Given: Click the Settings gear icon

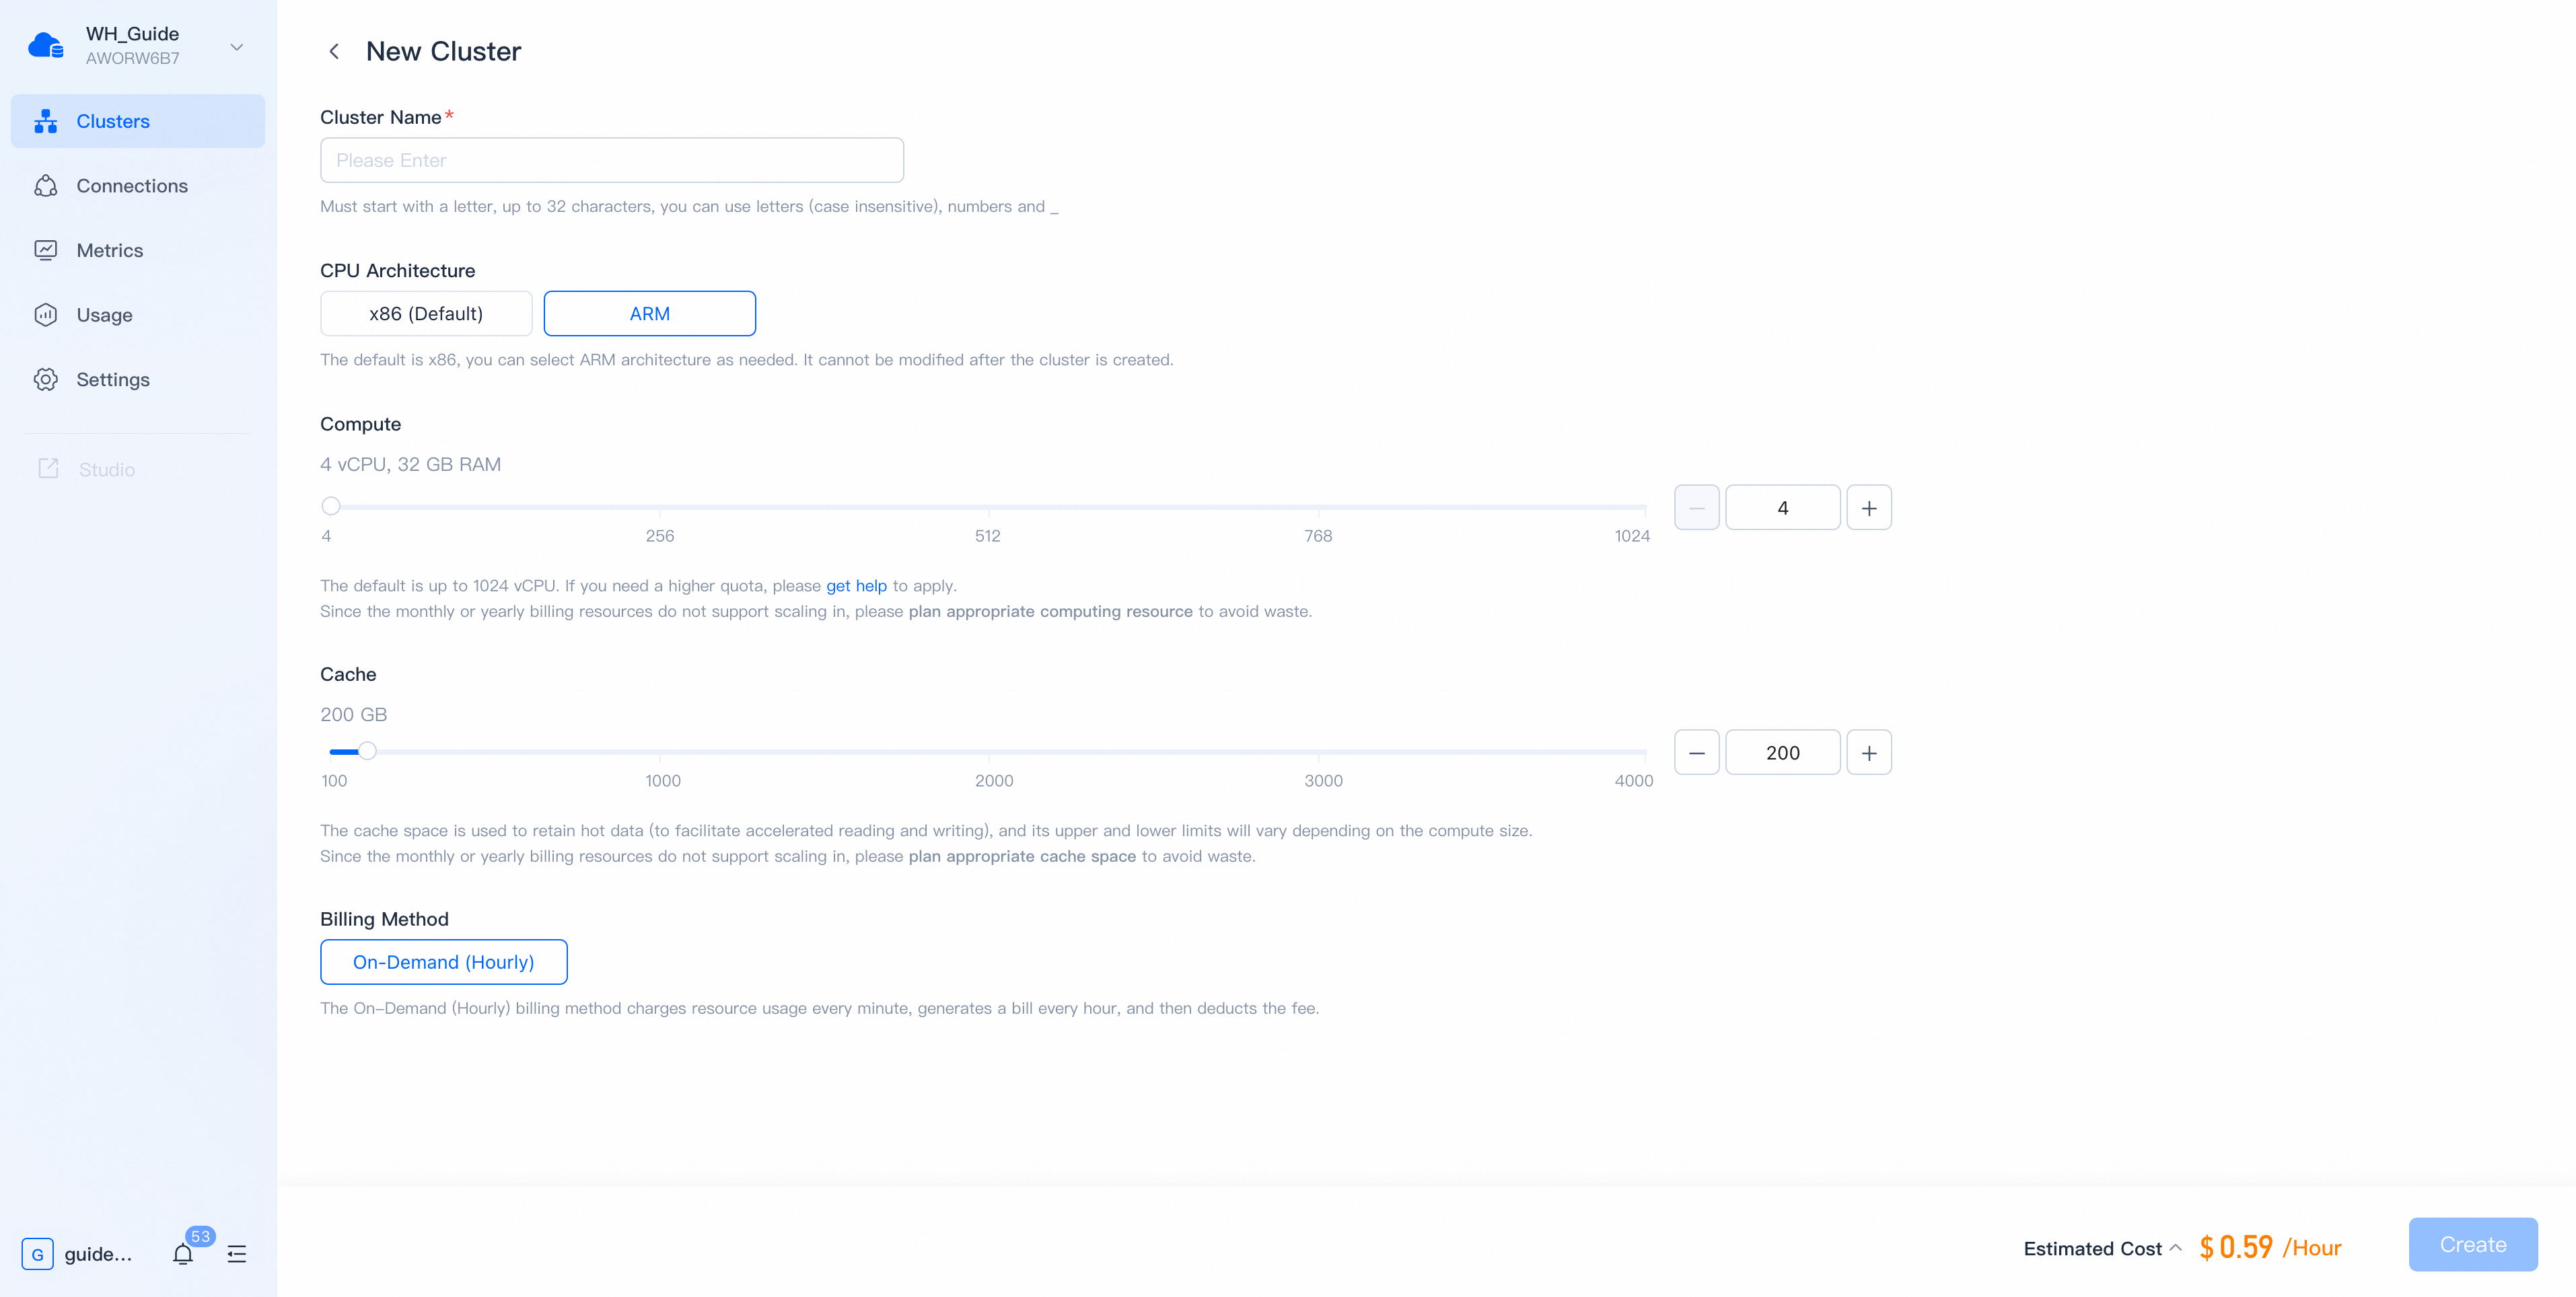Looking at the screenshot, I should 46,379.
